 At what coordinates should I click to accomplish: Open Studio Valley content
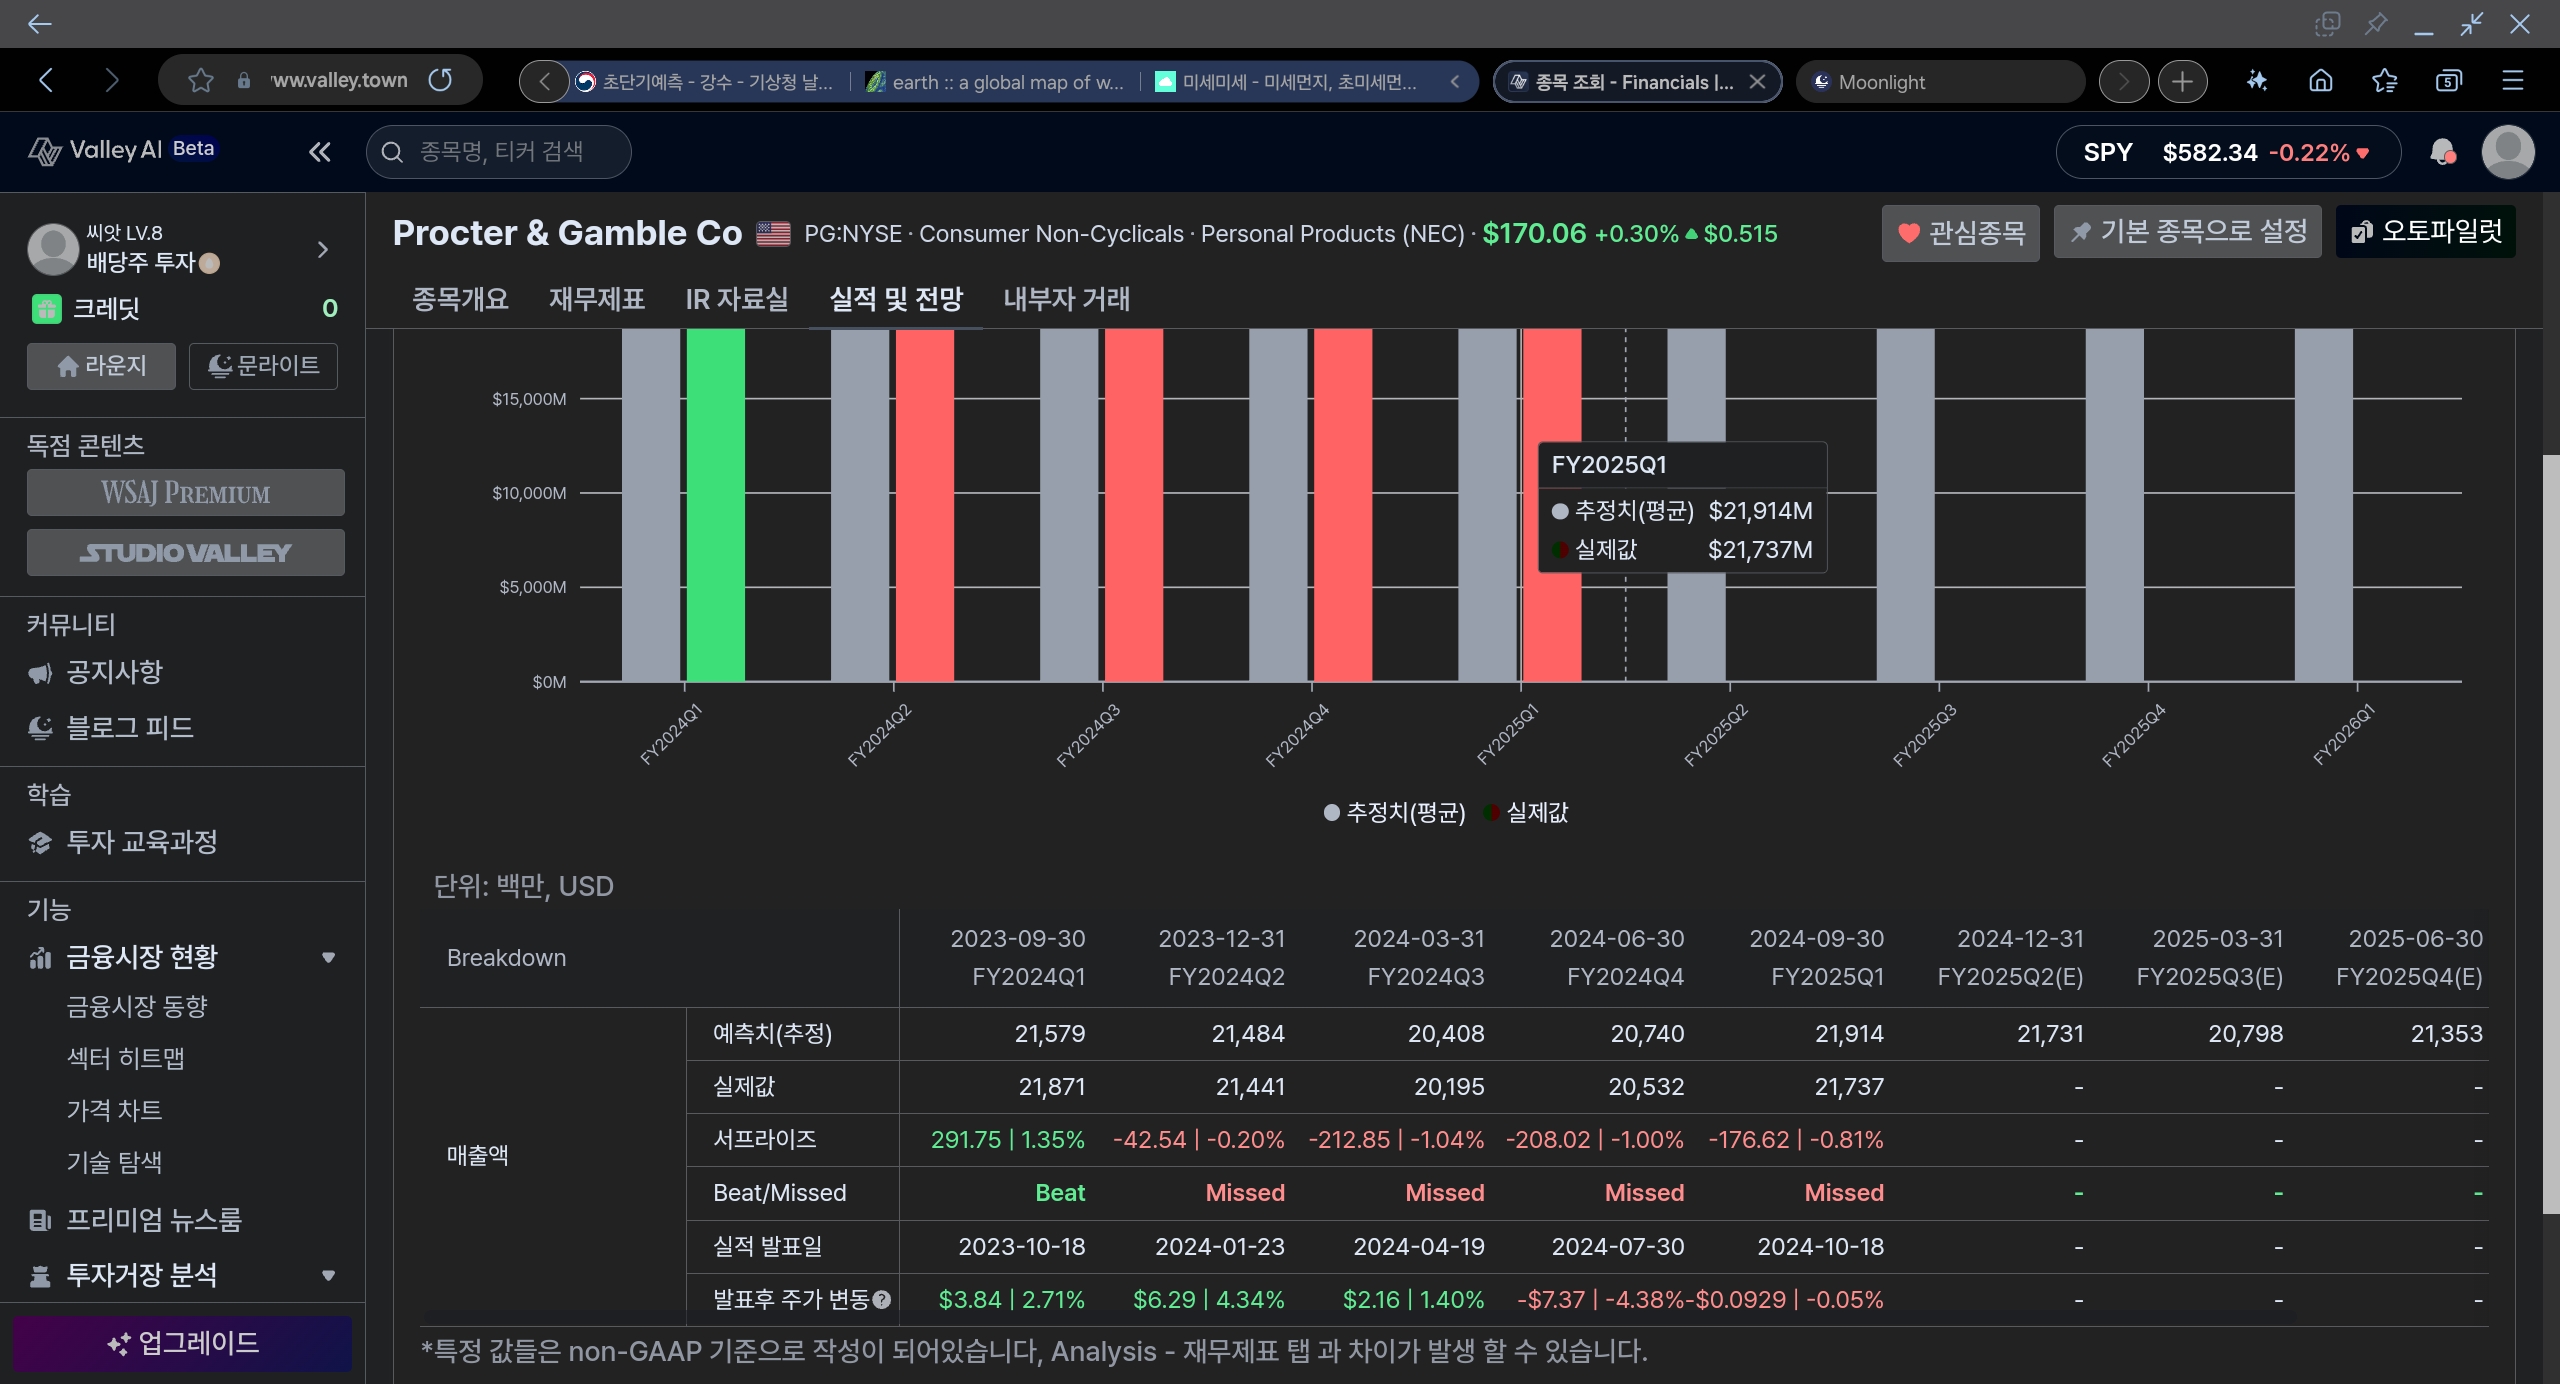(x=186, y=553)
